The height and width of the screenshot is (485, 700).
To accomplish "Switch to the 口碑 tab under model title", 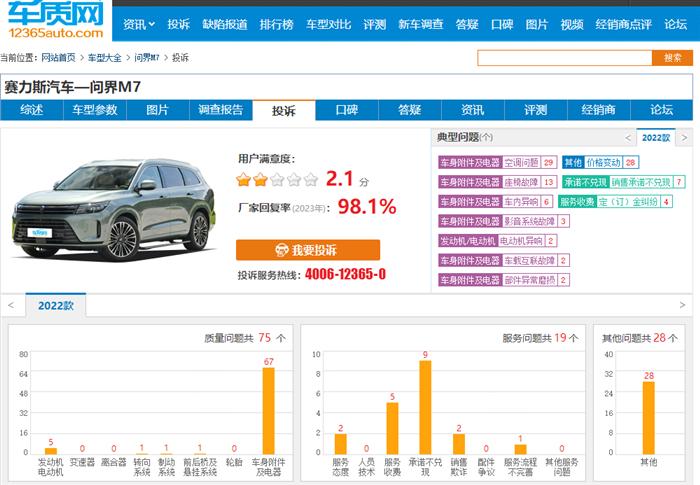I will [347, 110].
